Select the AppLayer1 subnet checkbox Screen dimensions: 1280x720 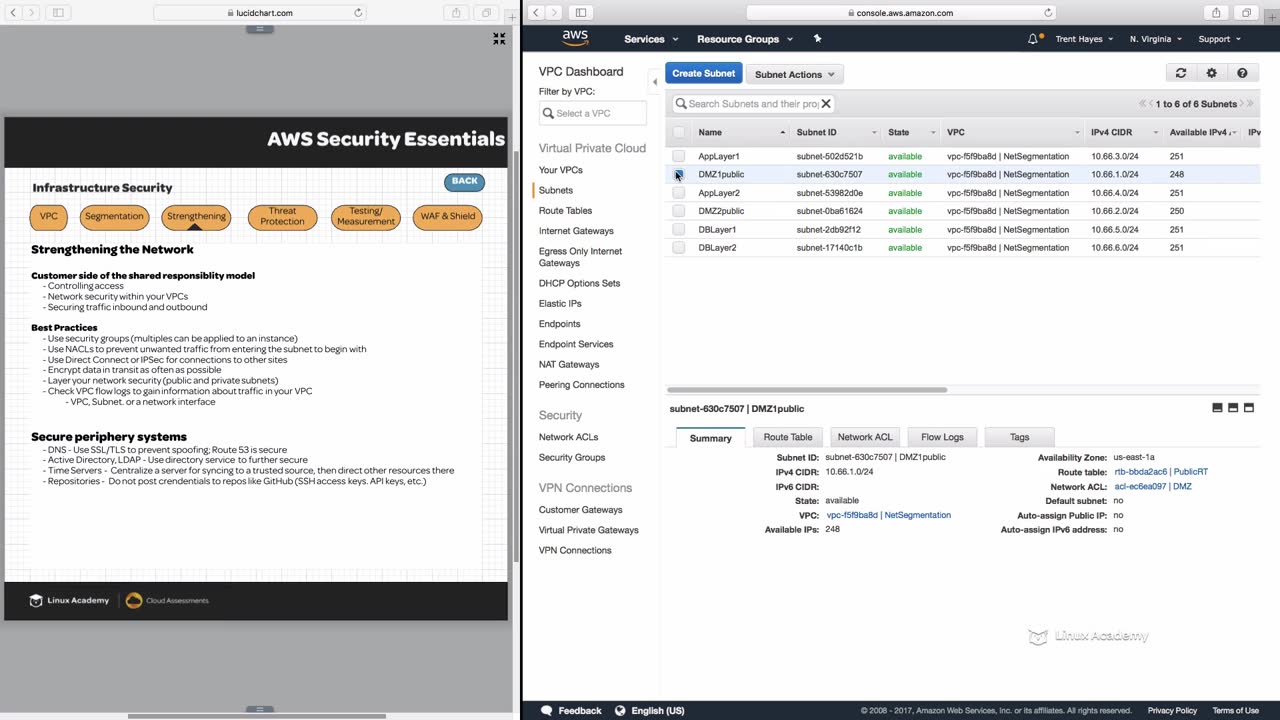(679, 156)
